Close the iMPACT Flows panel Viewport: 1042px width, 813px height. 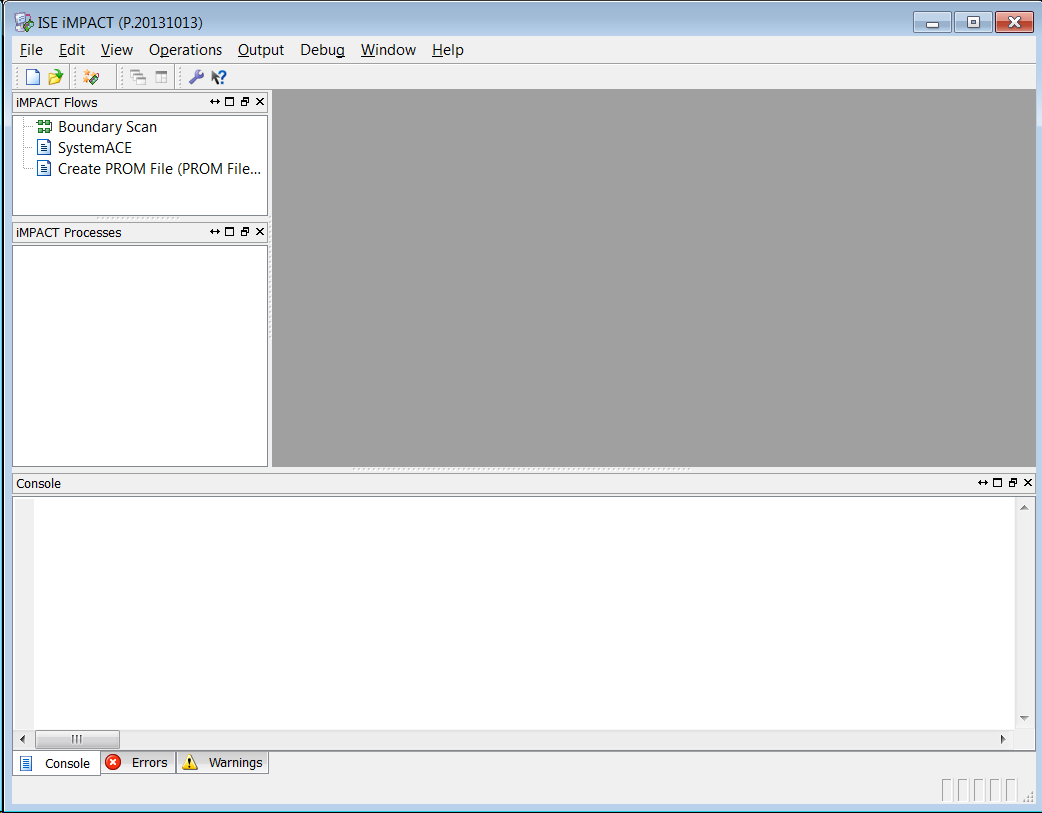coord(260,102)
